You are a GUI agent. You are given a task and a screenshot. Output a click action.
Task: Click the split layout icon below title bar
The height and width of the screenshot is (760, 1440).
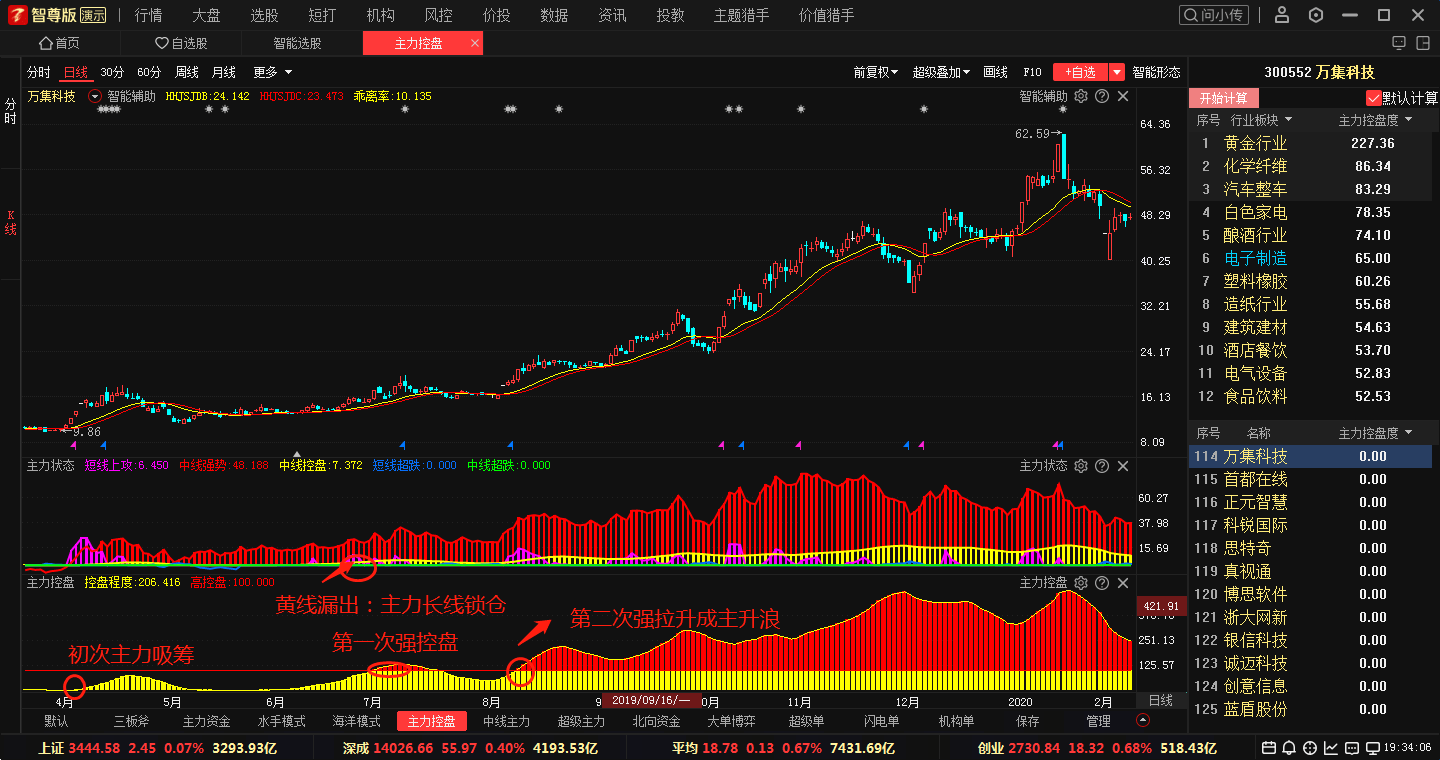1399,43
